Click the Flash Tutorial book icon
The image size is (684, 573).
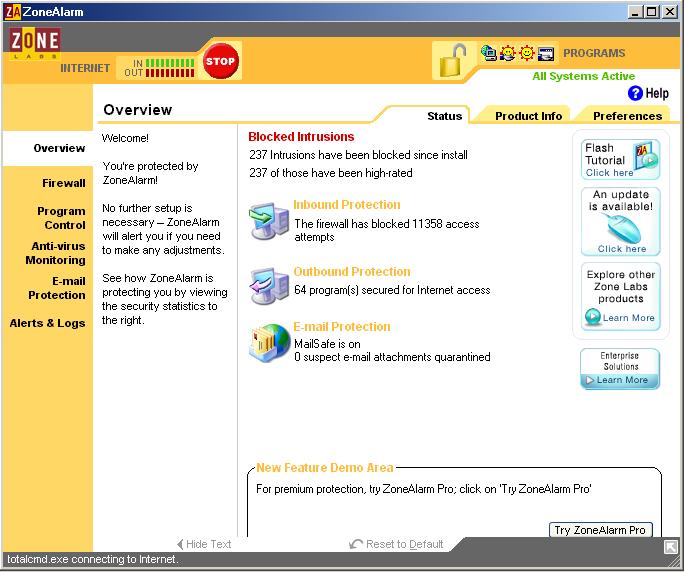[646, 155]
